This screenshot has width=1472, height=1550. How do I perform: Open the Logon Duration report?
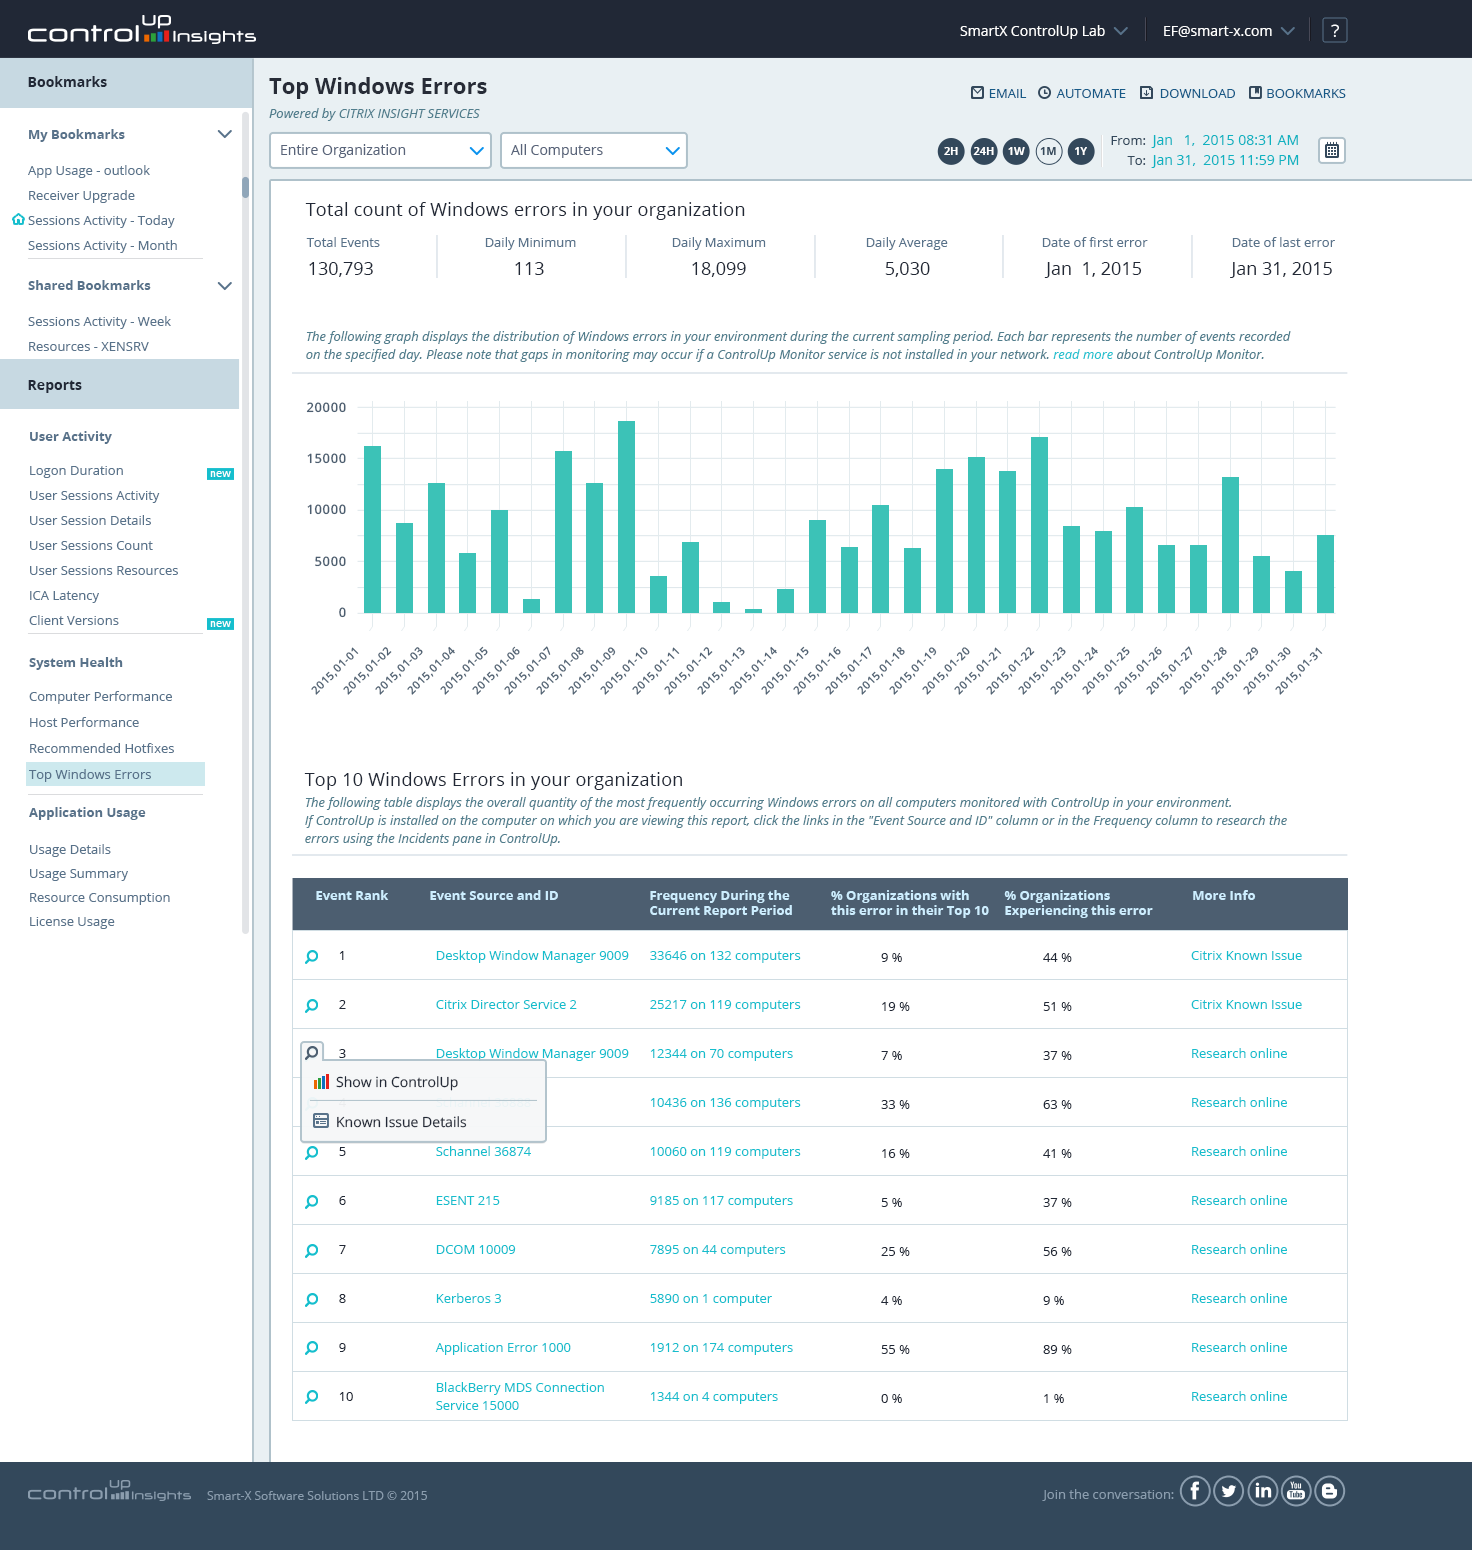pyautogui.click(x=76, y=471)
